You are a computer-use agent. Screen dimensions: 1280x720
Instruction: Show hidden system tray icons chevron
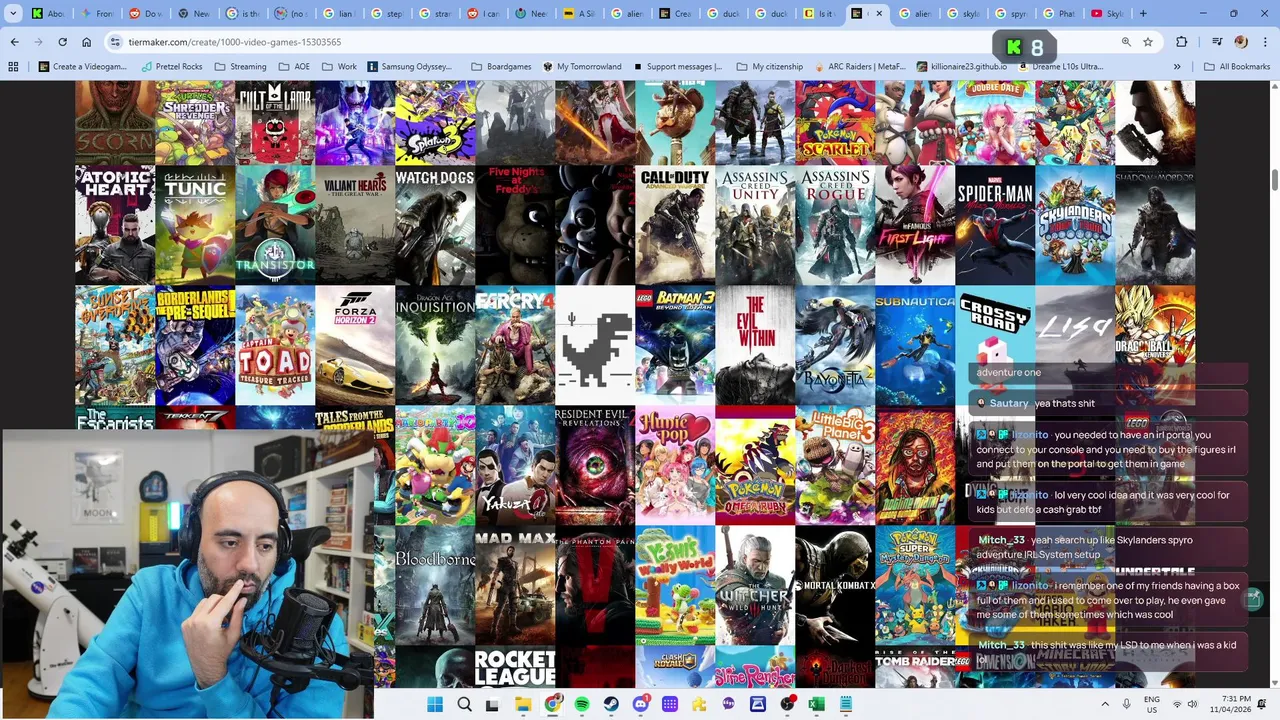pos(1105,704)
